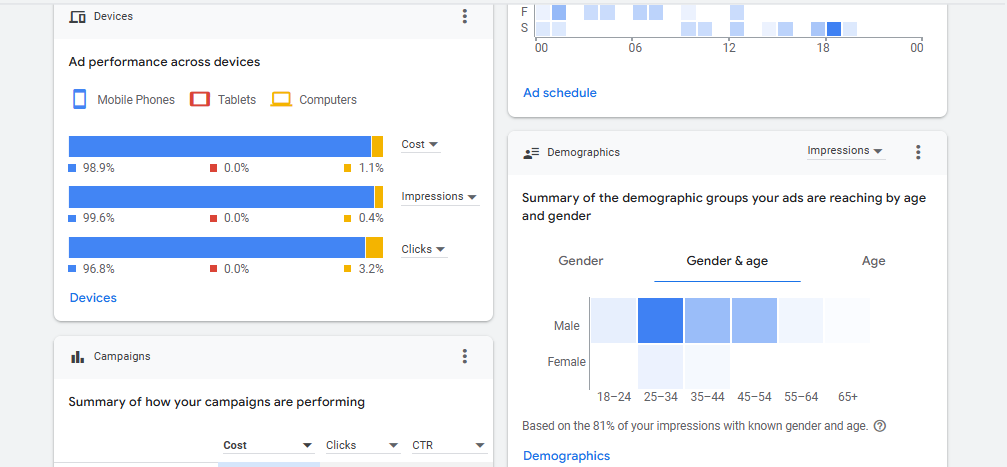
Task: Switch to the Gender tab
Action: pyautogui.click(x=581, y=261)
